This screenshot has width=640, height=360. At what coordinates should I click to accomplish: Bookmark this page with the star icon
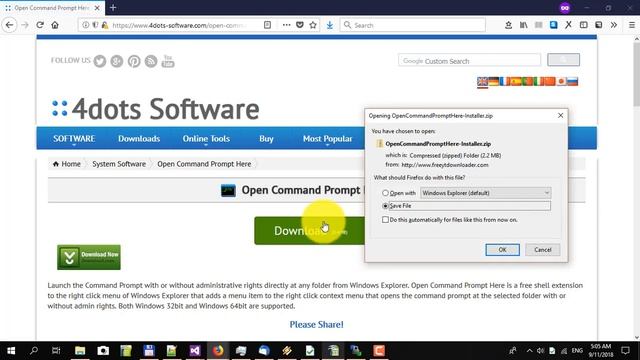313,25
